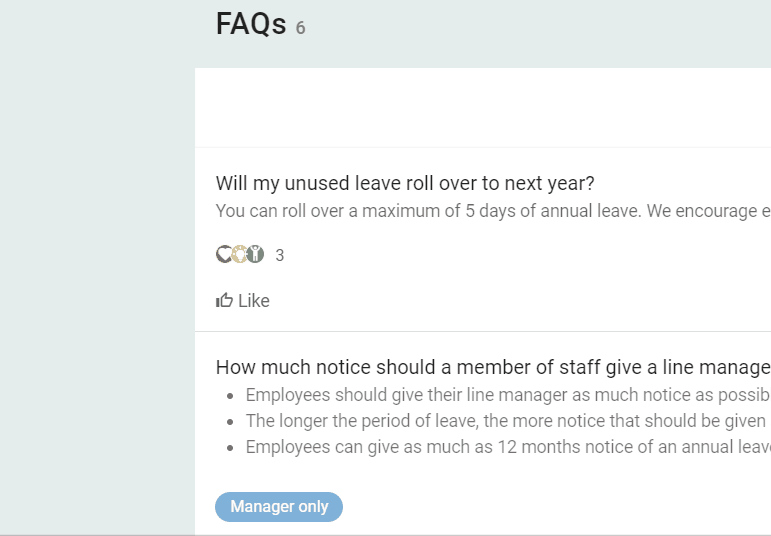
Task: Click the grey sidebar area left of FAQs
Action: pos(97,268)
